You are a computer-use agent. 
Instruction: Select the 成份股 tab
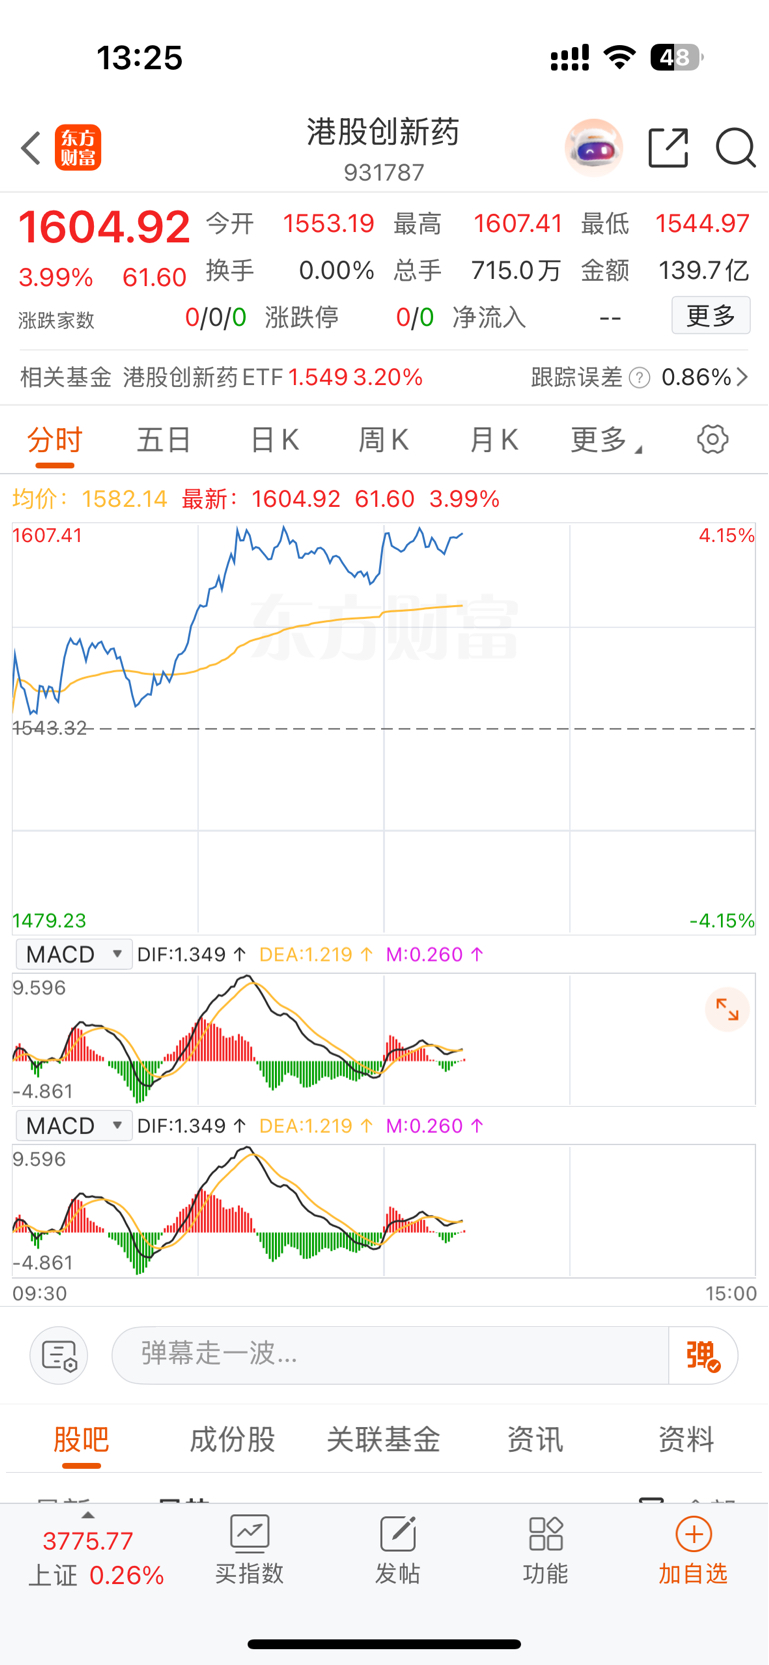(232, 1439)
